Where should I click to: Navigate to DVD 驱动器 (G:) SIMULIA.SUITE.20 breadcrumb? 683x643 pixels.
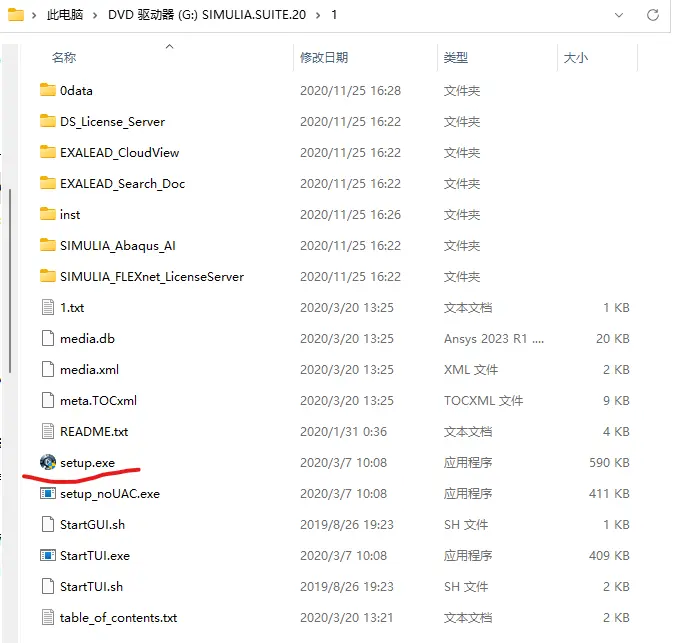click(x=207, y=15)
